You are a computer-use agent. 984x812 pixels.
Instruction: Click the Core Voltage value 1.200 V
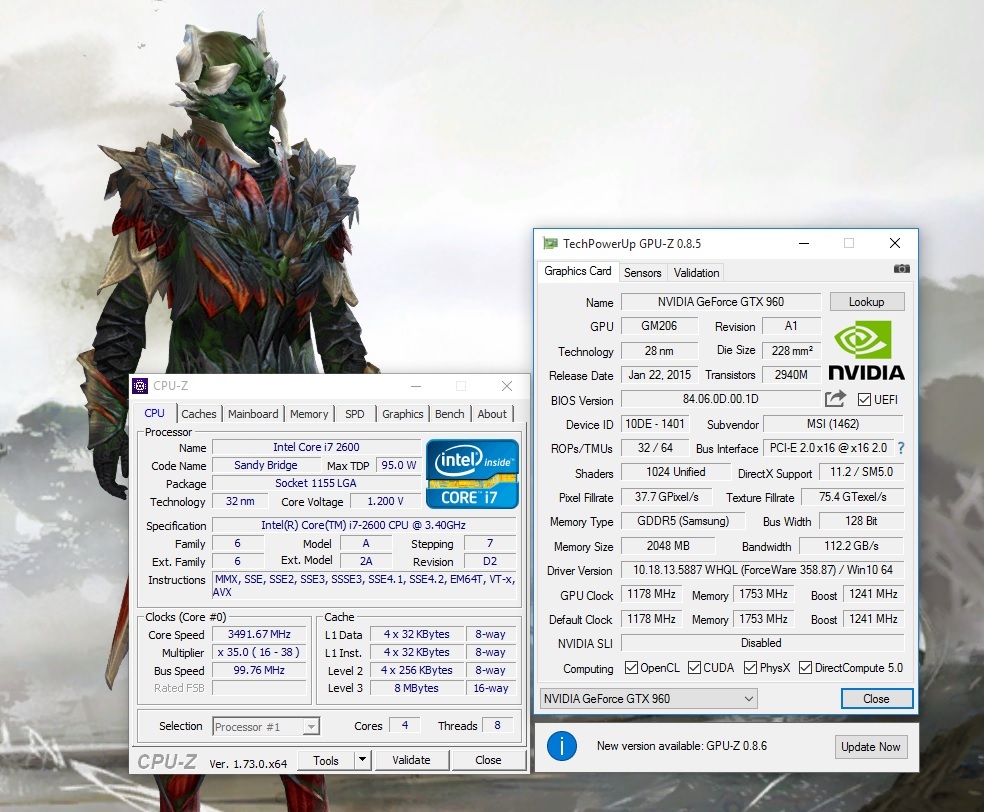coord(385,501)
